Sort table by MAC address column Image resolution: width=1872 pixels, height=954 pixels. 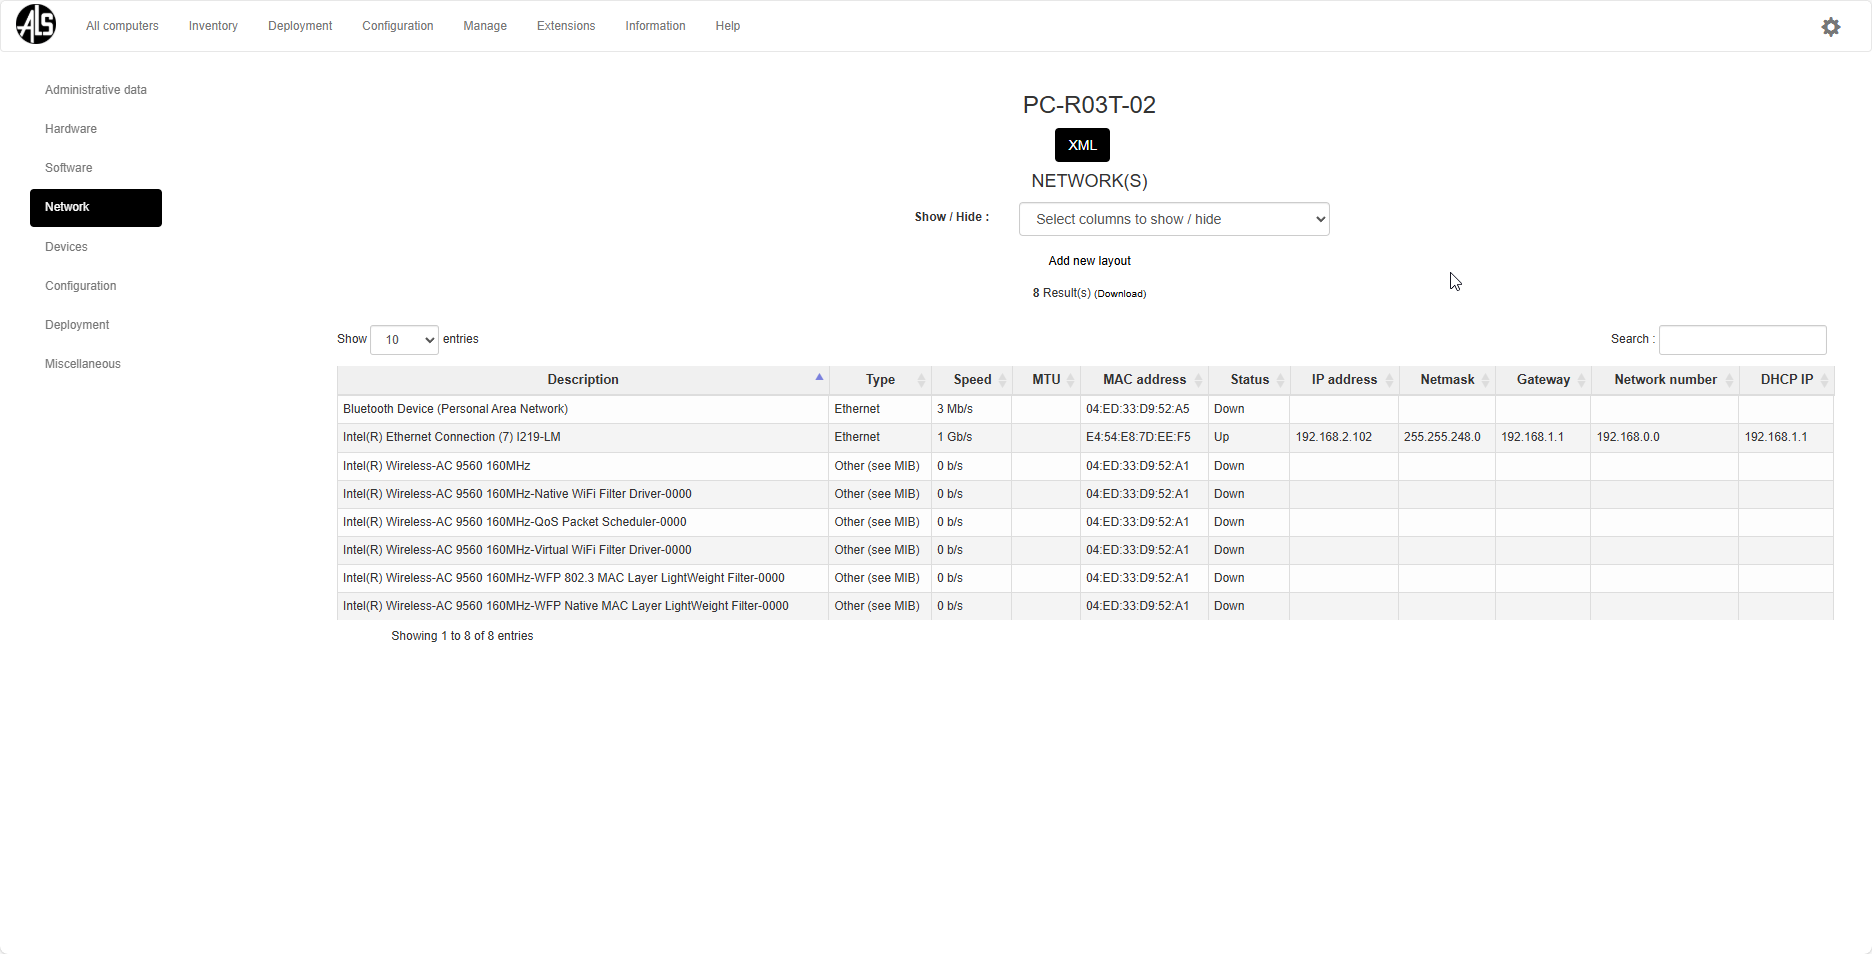coord(1144,380)
